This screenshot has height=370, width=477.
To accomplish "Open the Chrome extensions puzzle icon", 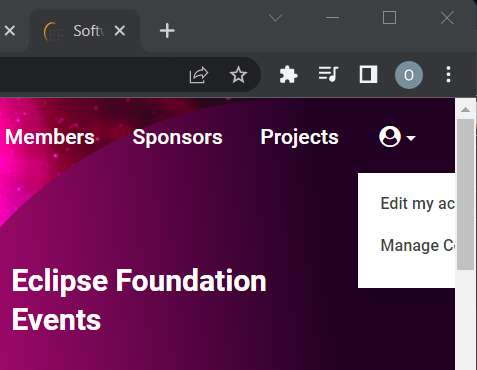I will pyautogui.click(x=288, y=75).
